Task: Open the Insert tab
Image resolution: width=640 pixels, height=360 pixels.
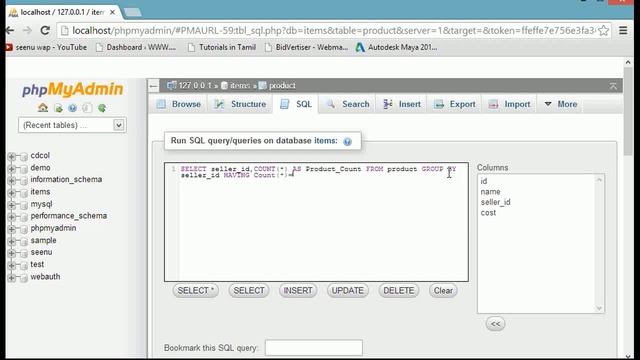Action: click(402, 104)
